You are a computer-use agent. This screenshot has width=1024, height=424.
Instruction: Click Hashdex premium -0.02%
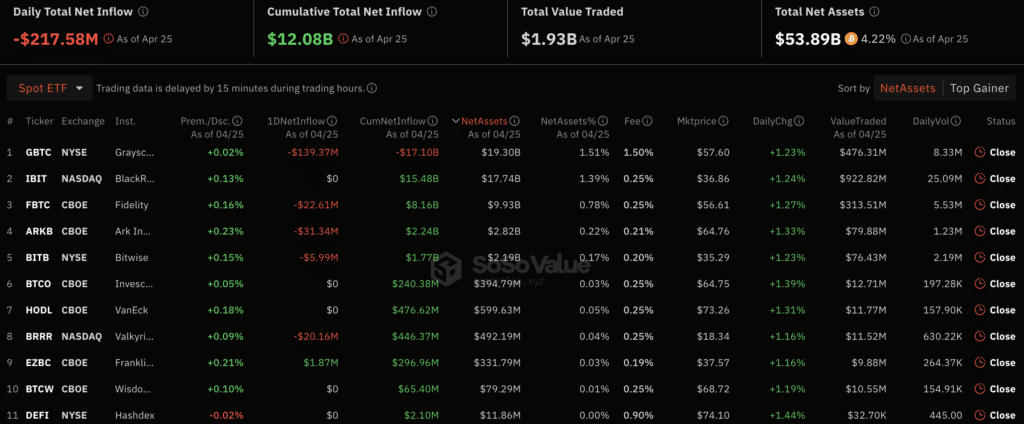[226, 415]
